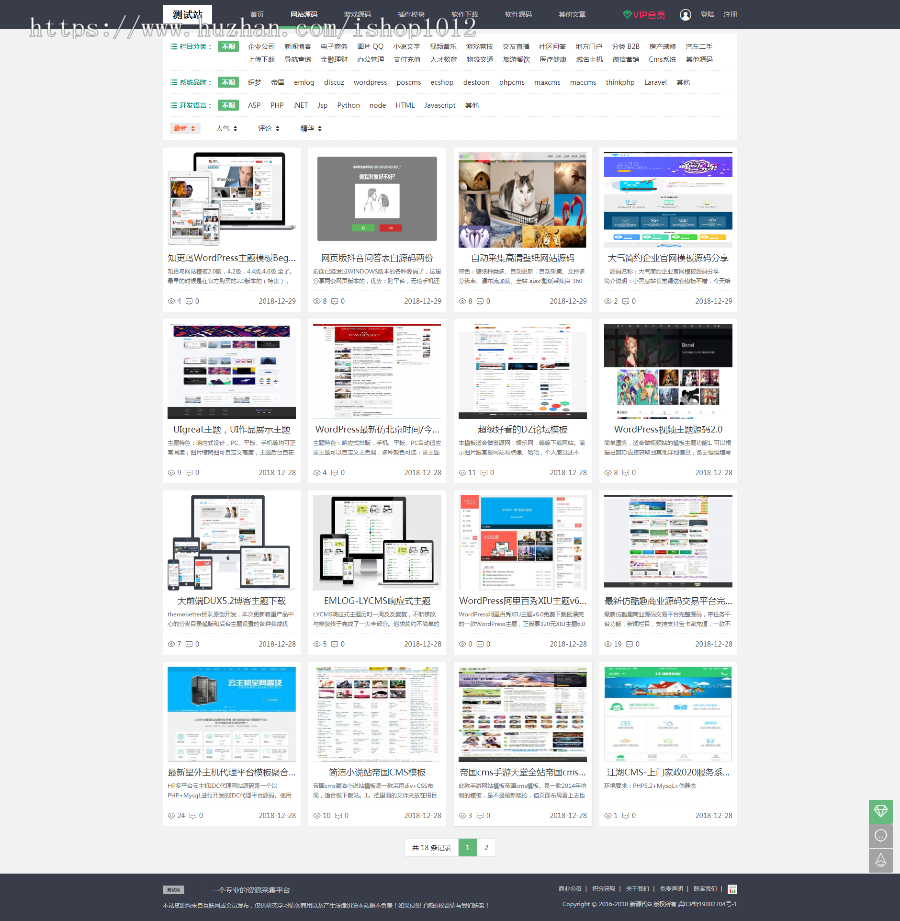Open 首页 in the top navigation
The width and height of the screenshot is (900, 921).
coord(257,14)
